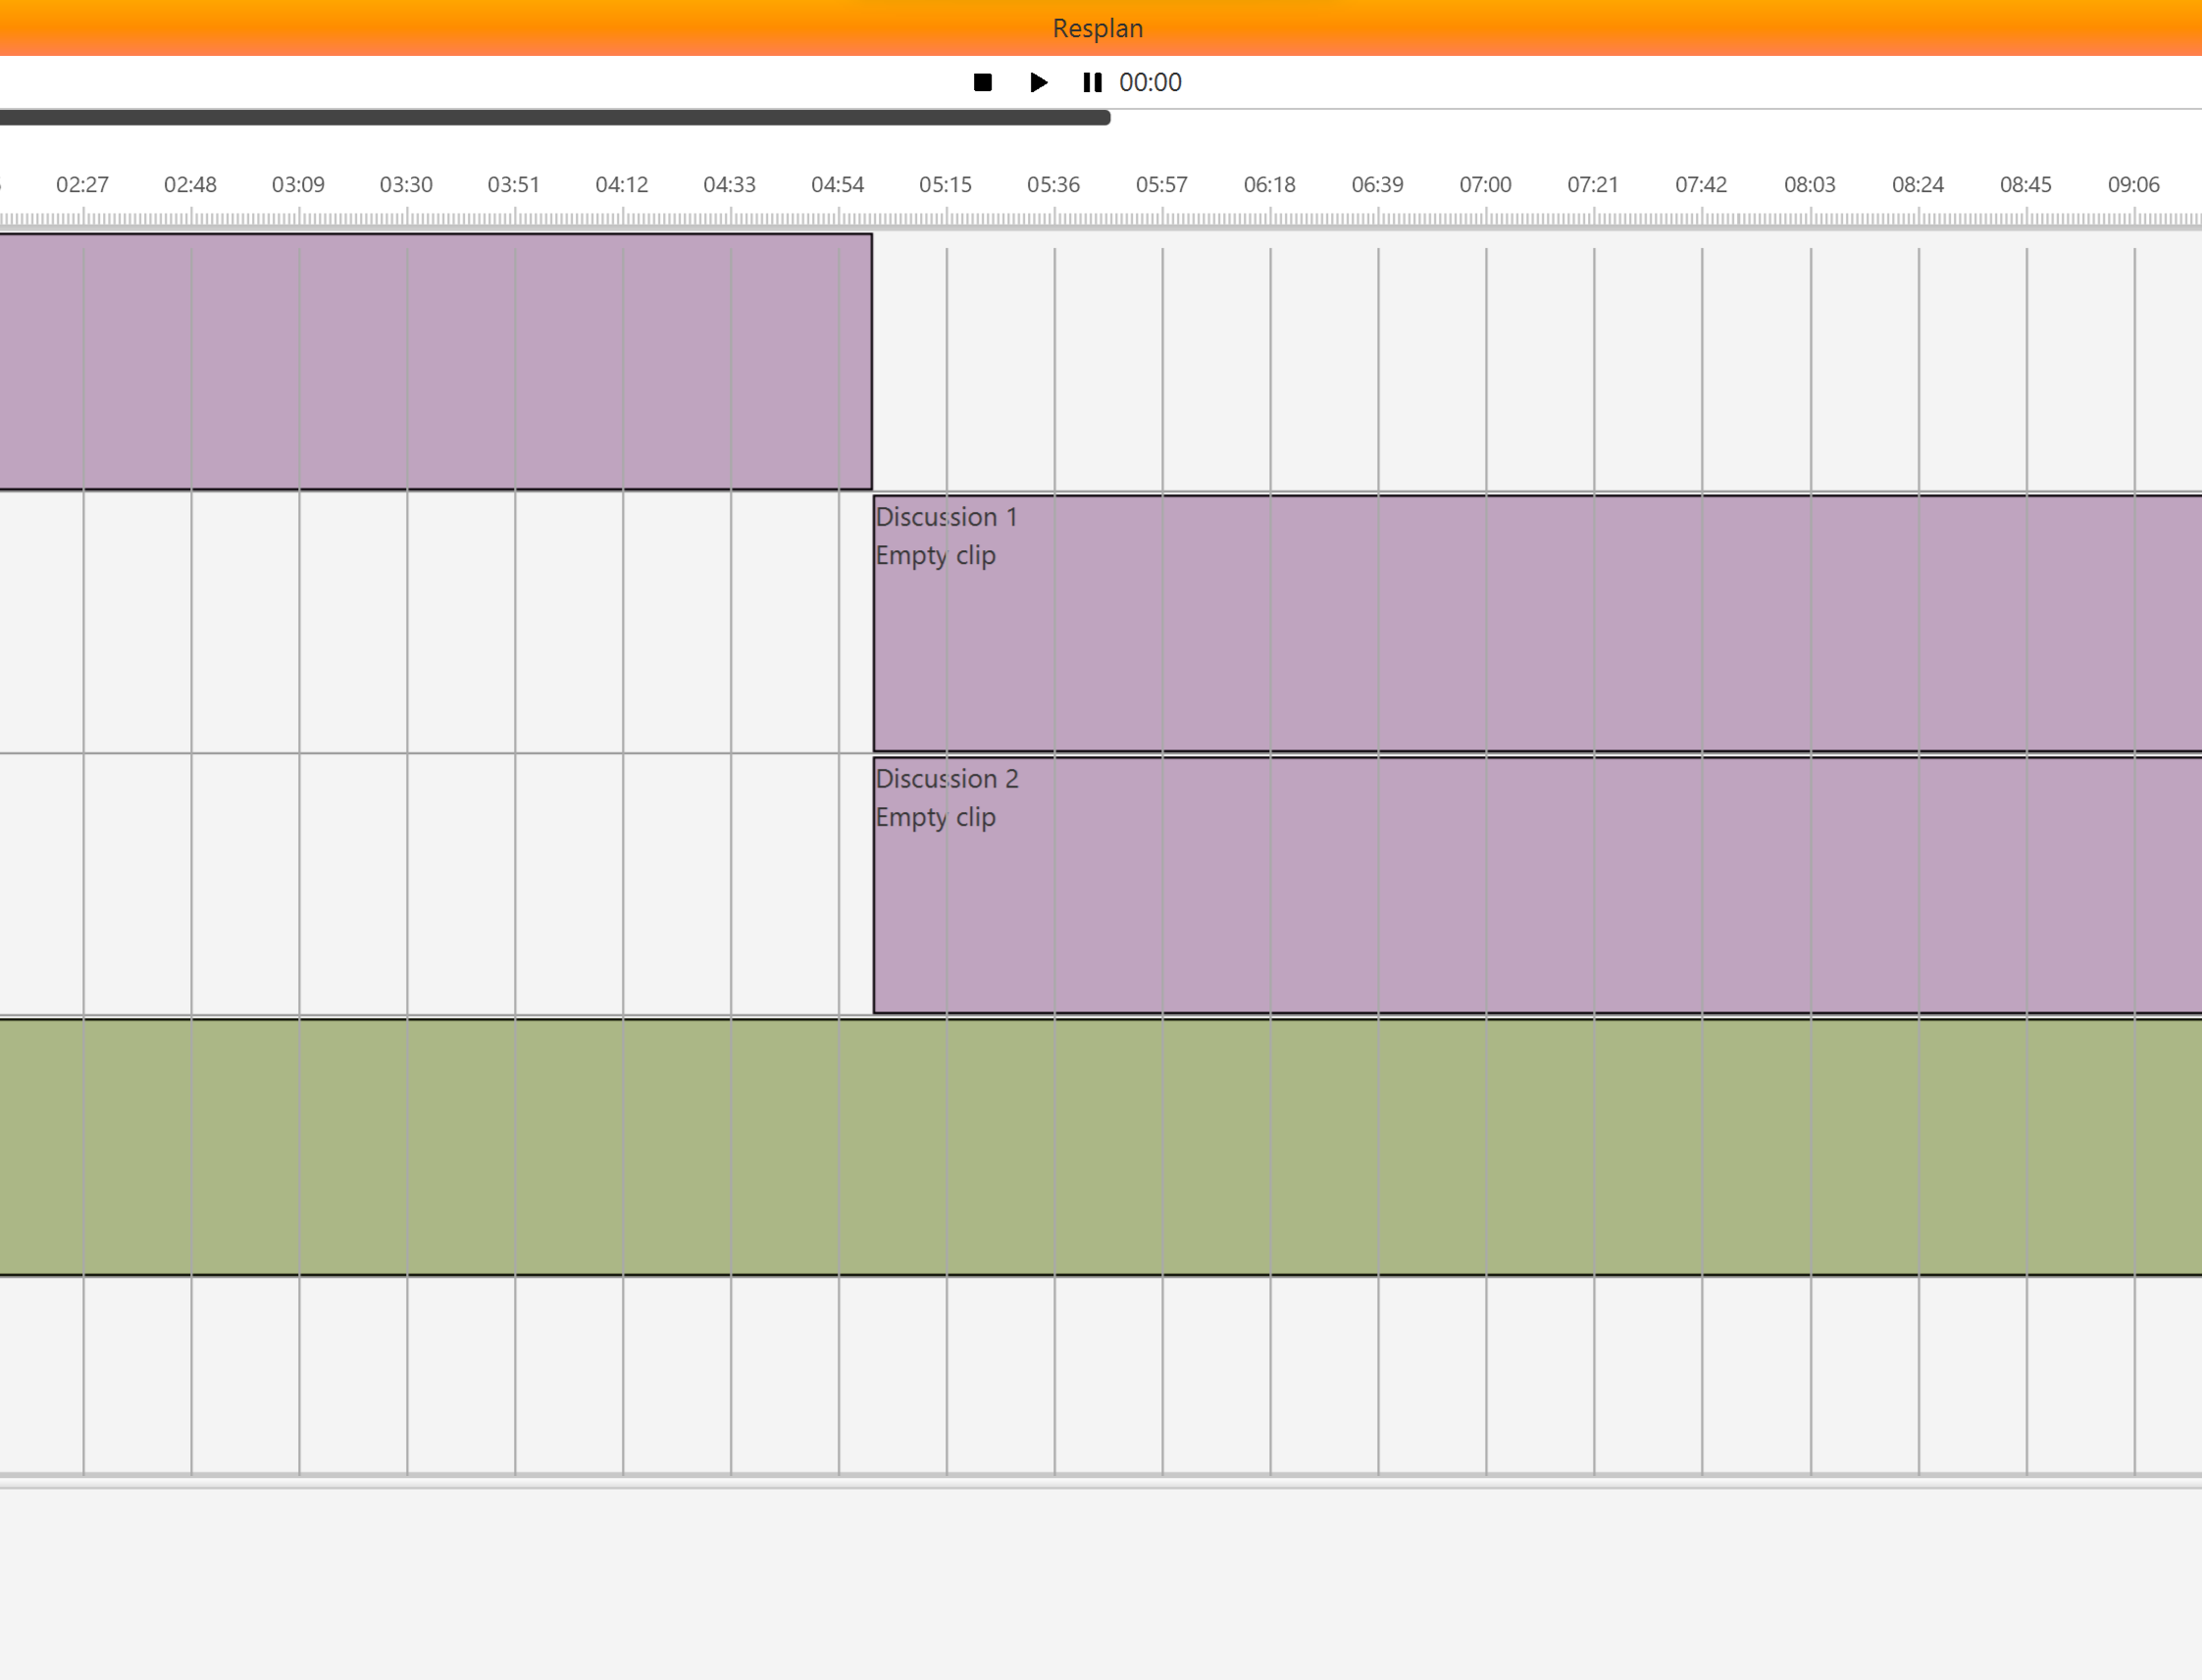2202x1680 pixels.
Task: Click Empty clip text under Discussion 1
Action: 935,556
